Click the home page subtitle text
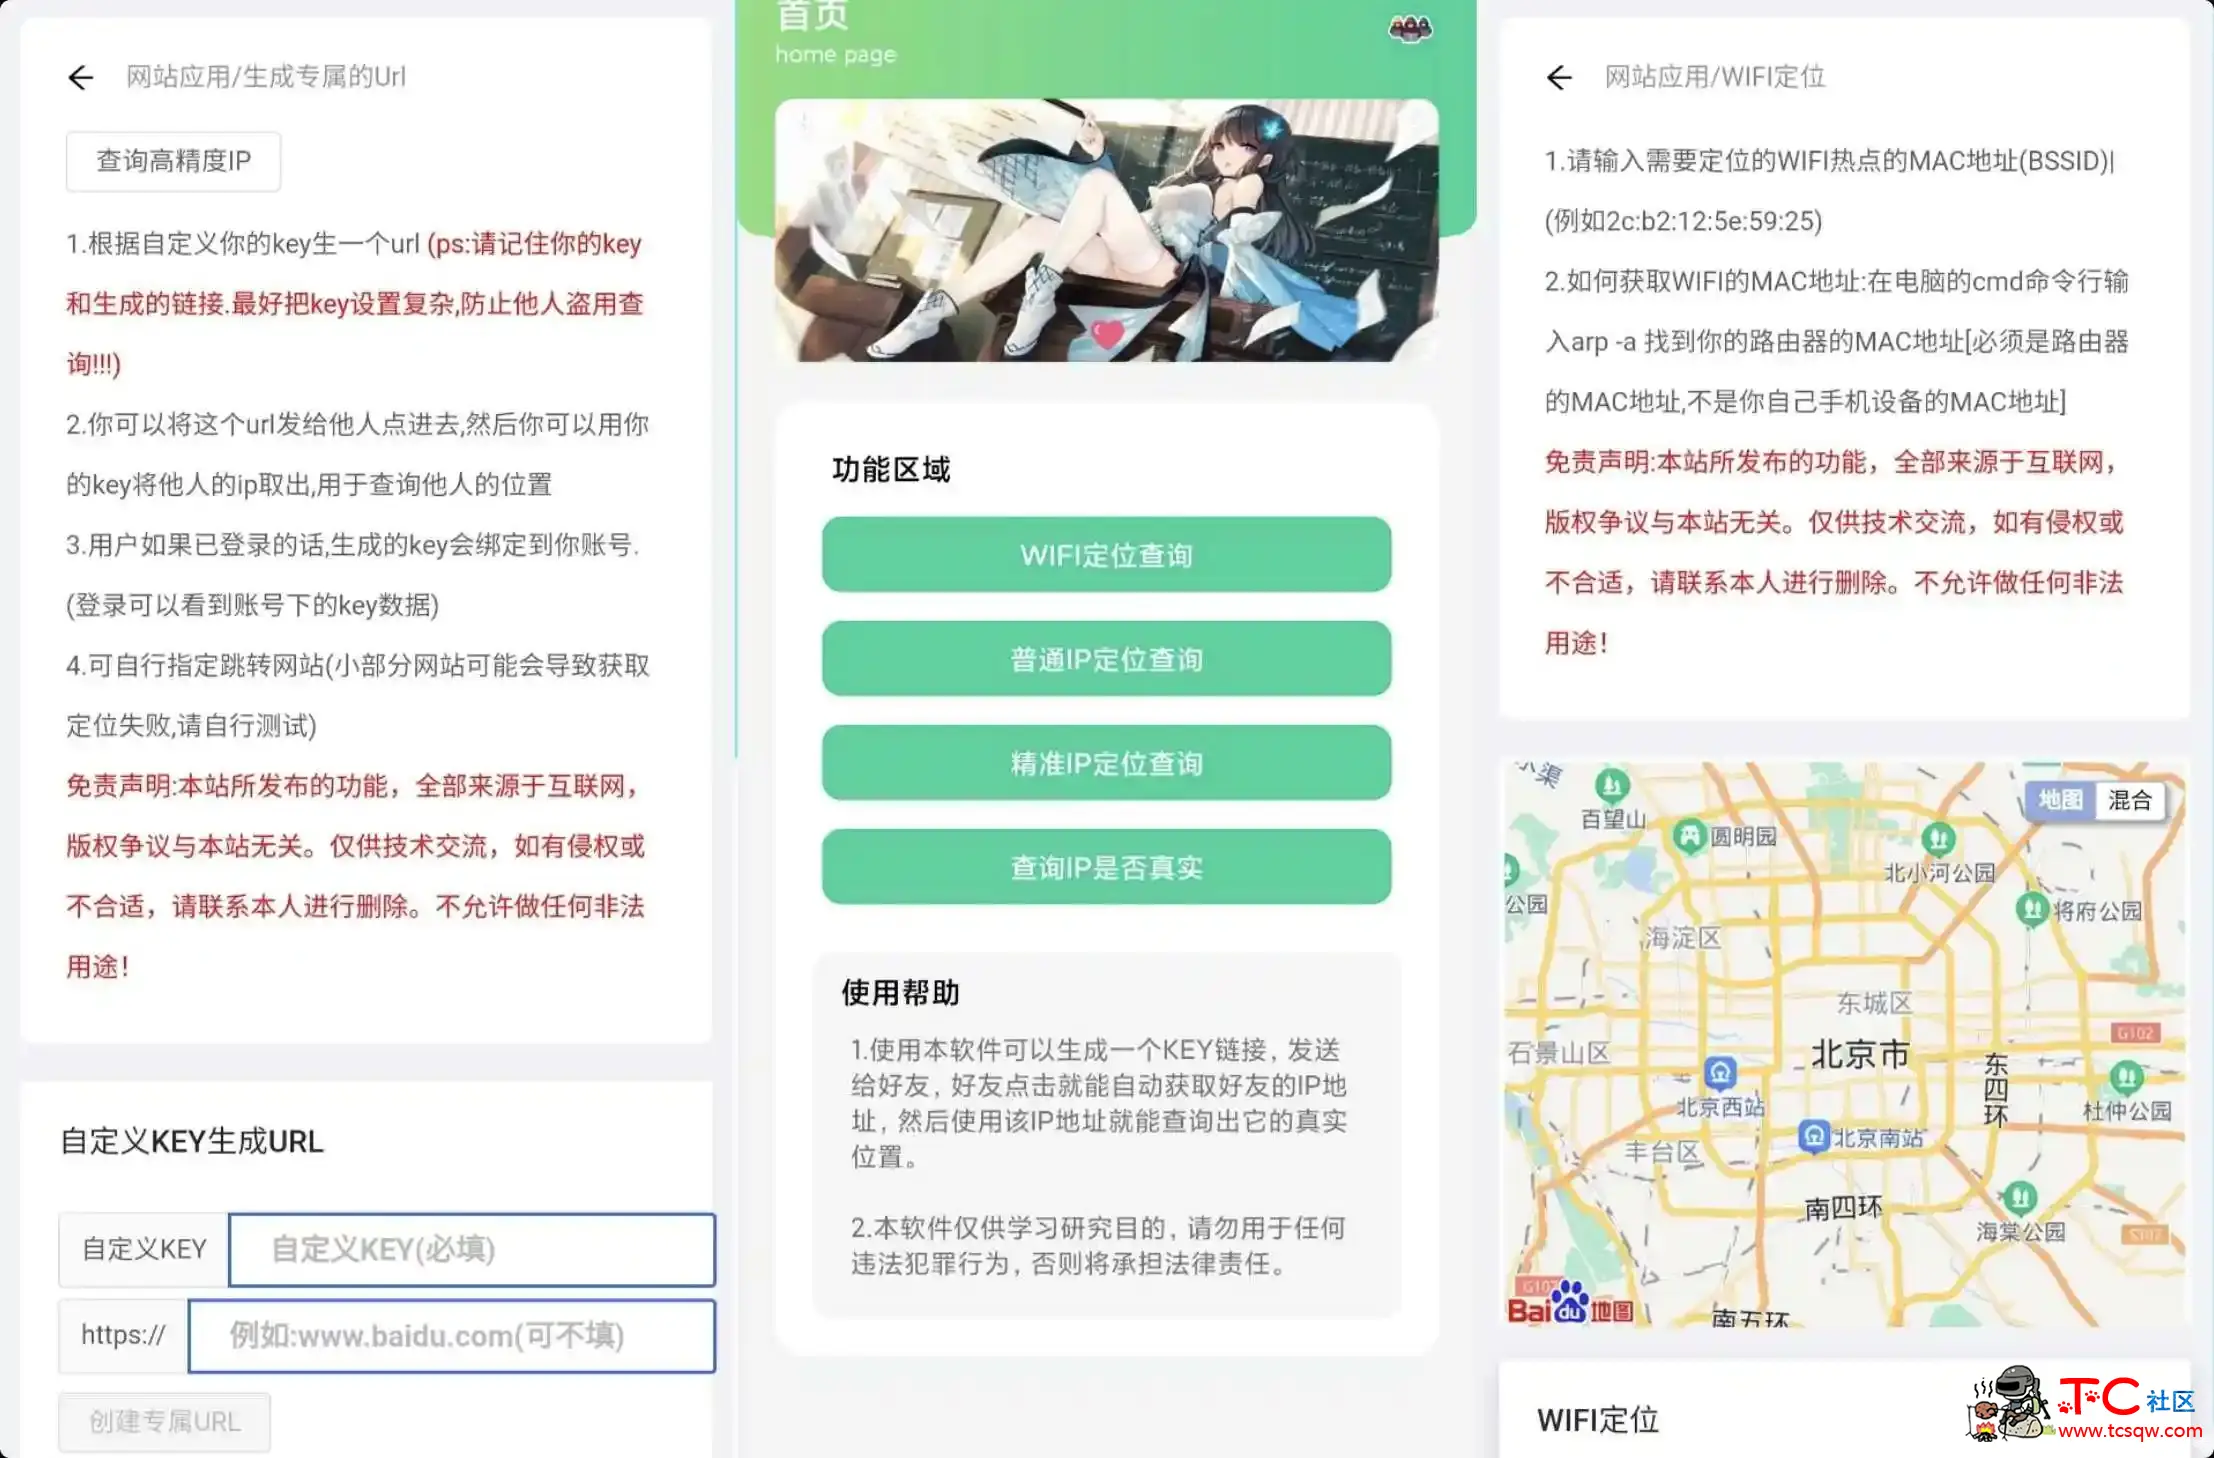 pyautogui.click(x=836, y=55)
